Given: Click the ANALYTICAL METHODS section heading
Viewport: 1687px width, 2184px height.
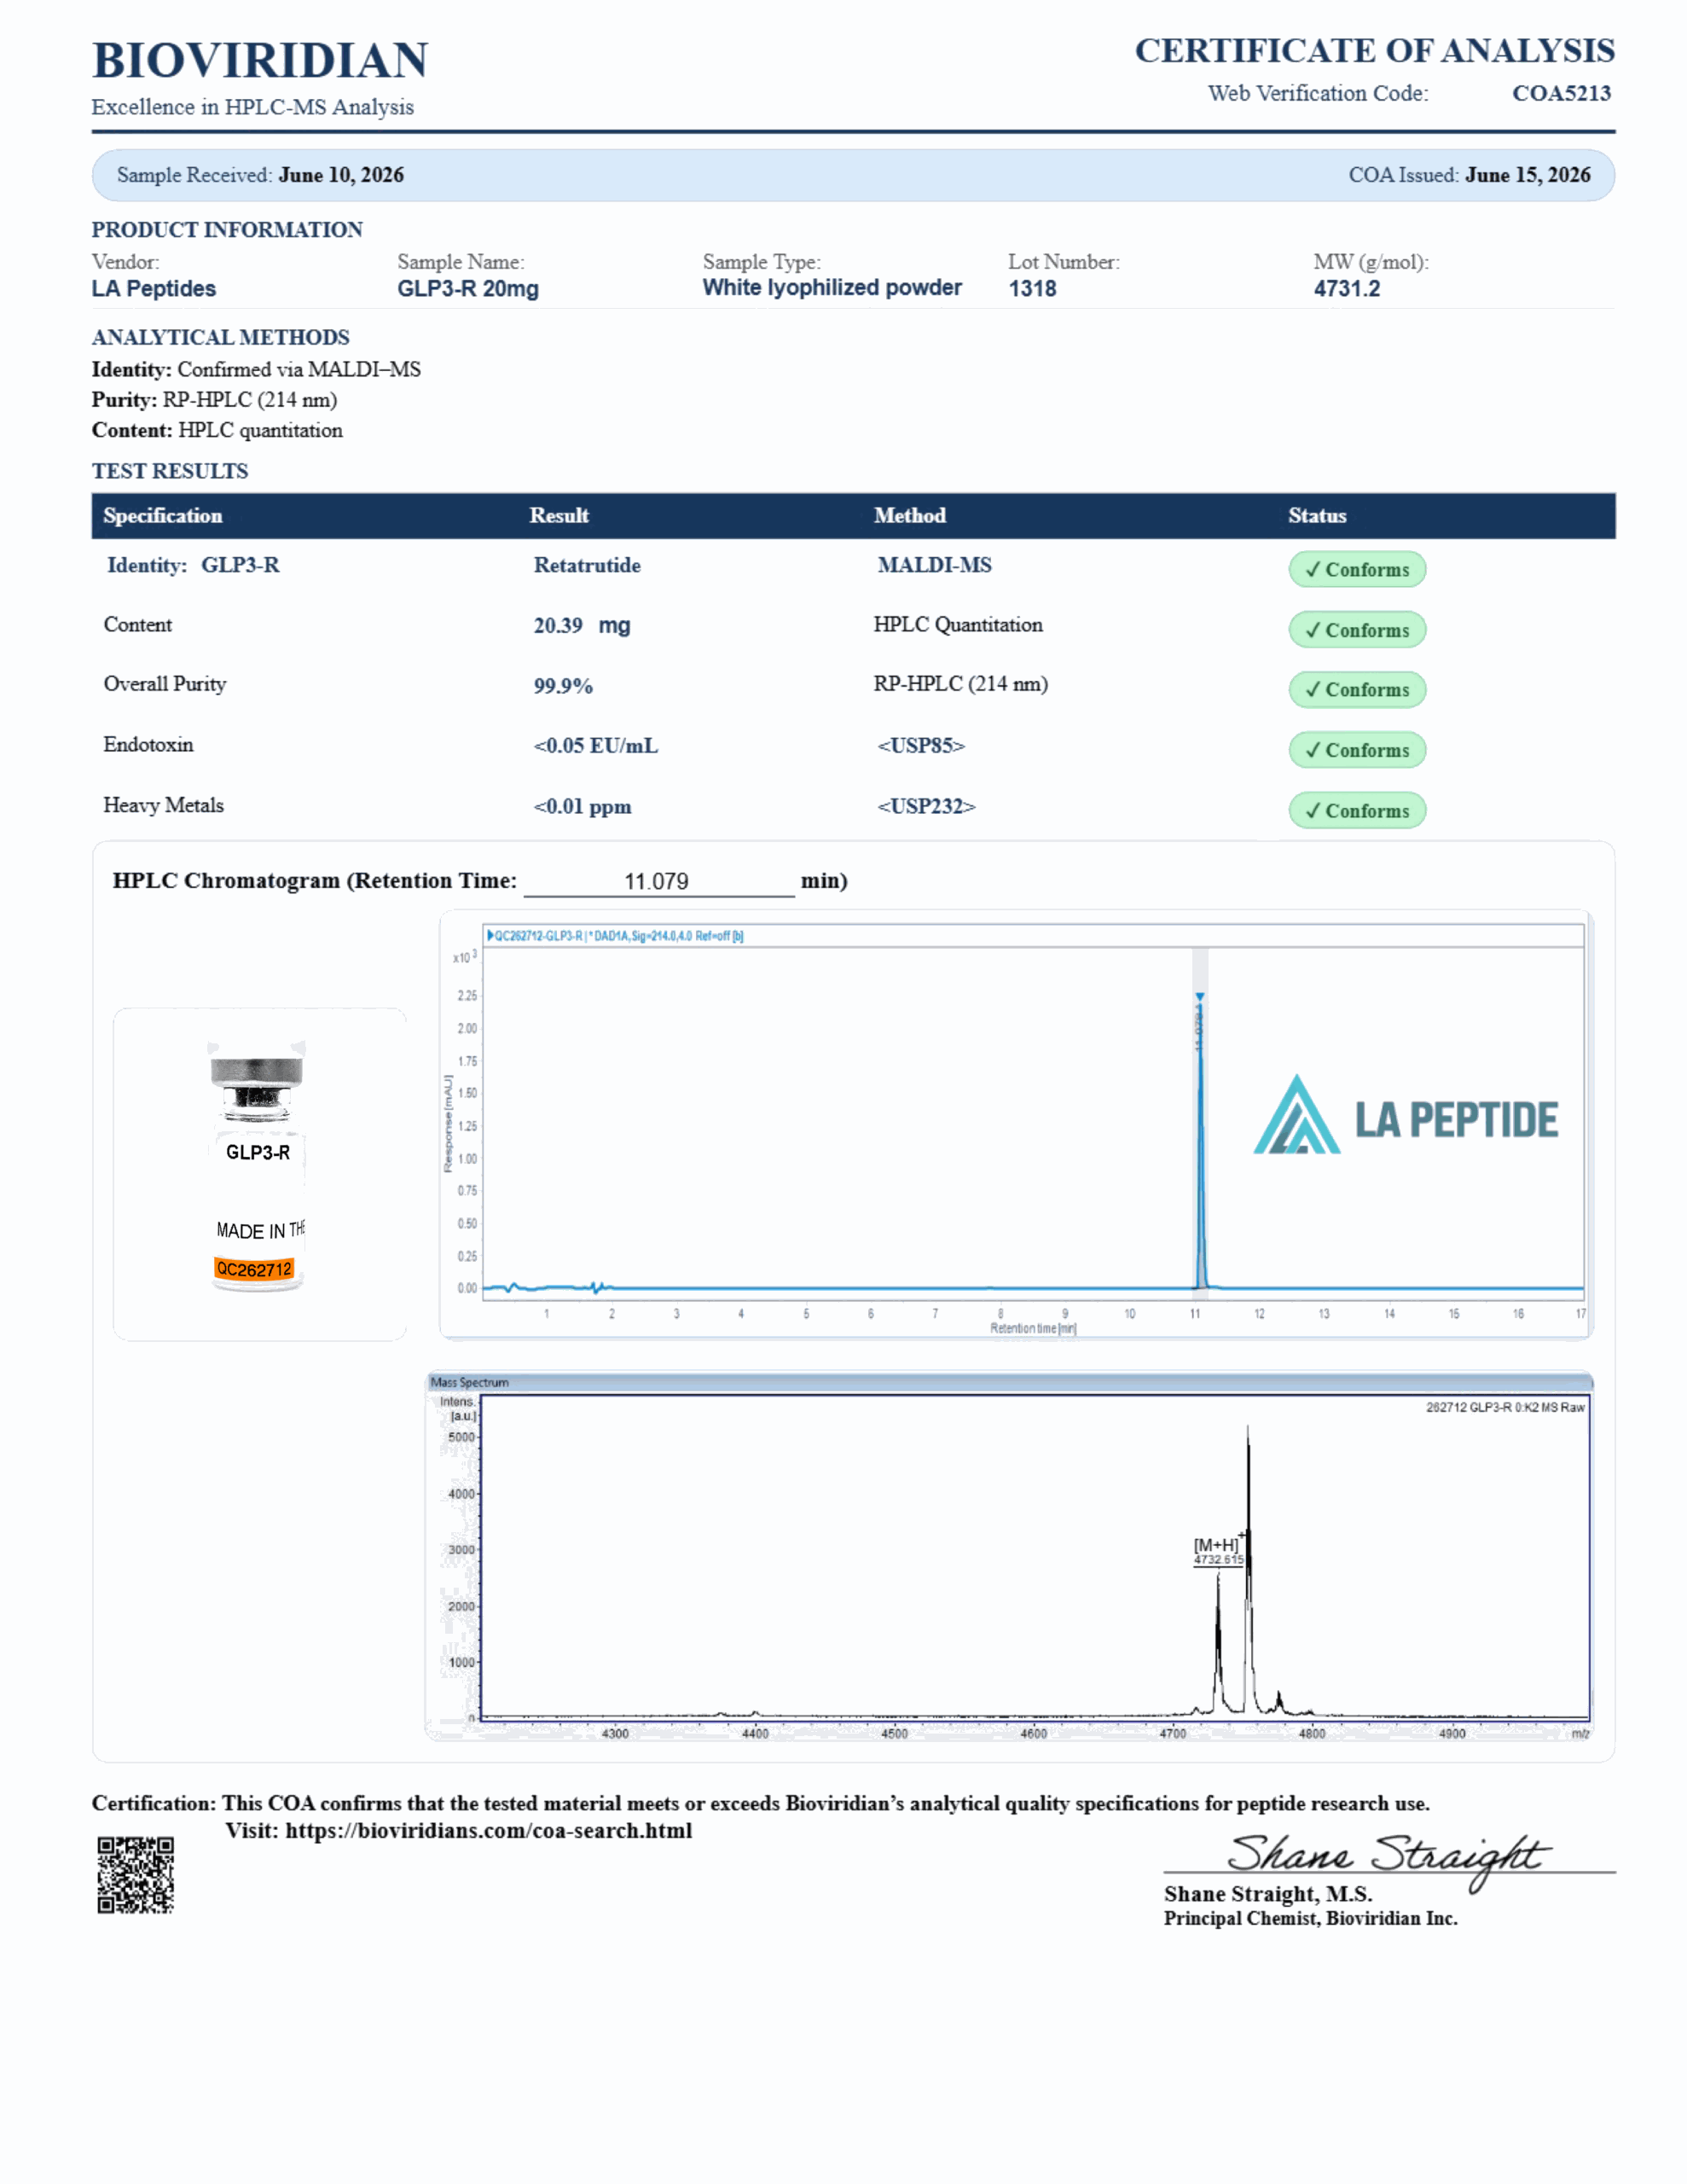Looking at the screenshot, I should click(x=221, y=338).
